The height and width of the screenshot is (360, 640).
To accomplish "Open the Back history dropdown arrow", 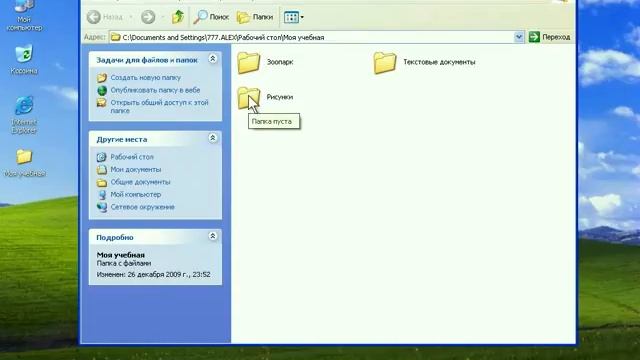I will (x=131, y=17).
